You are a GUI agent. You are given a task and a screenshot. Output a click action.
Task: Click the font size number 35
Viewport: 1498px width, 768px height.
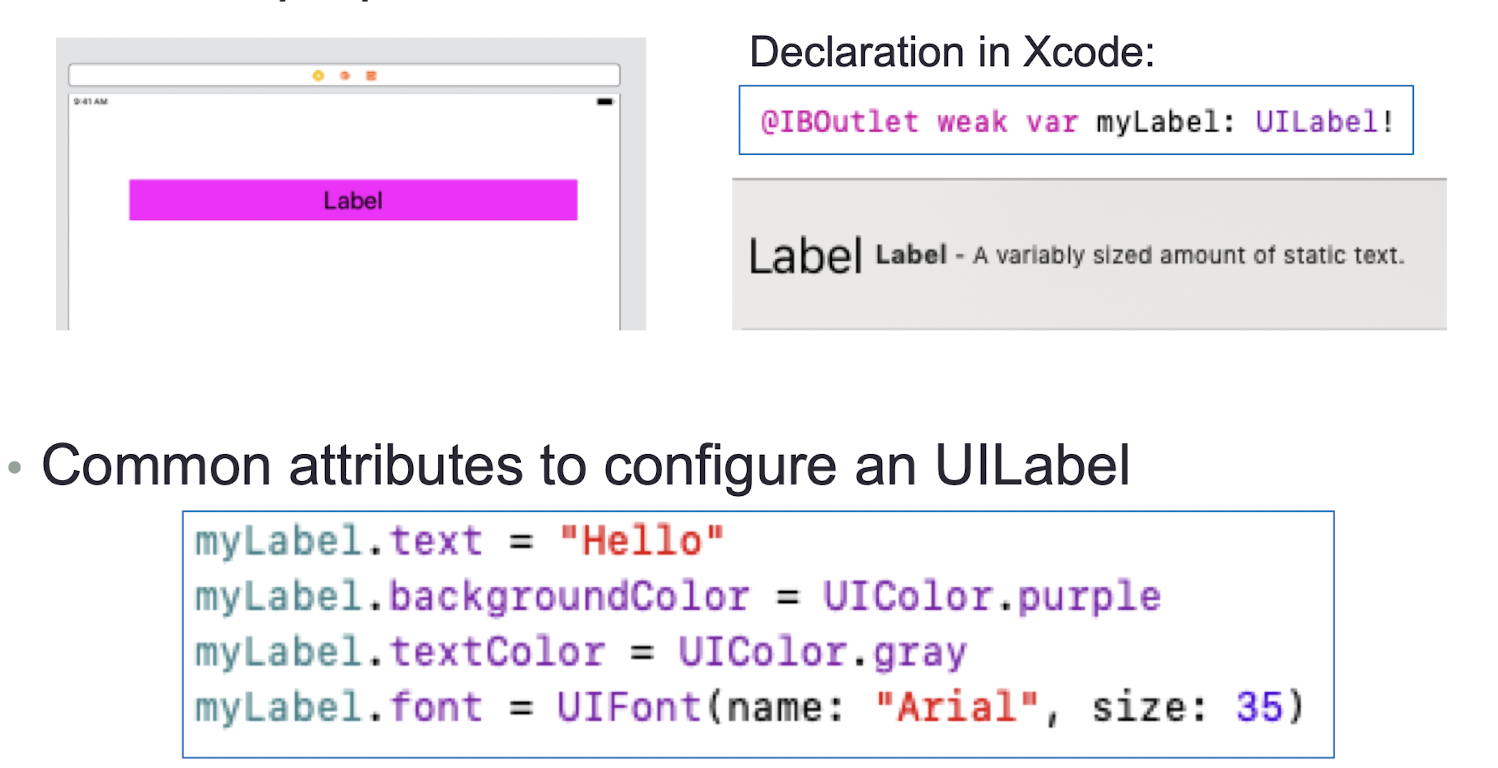(x=1258, y=708)
